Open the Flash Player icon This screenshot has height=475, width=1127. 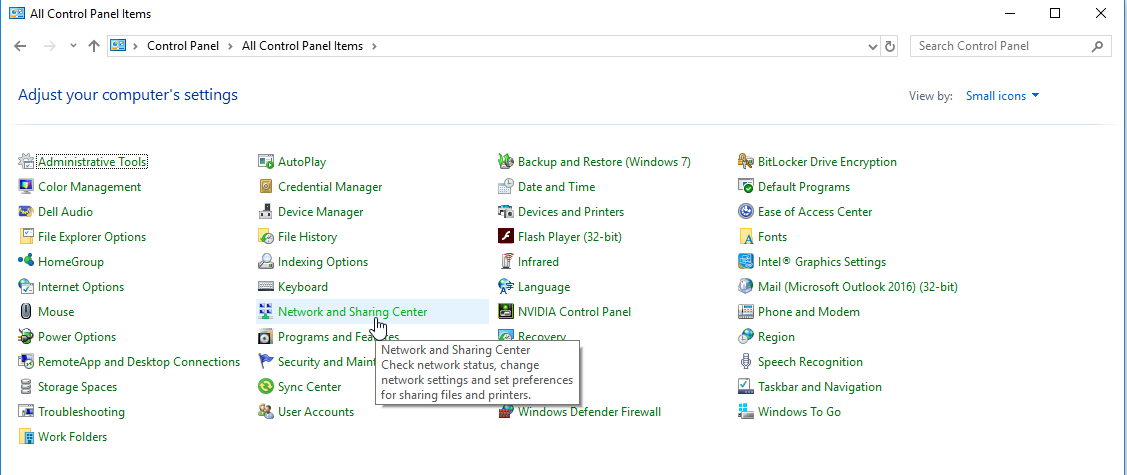[x=506, y=236]
